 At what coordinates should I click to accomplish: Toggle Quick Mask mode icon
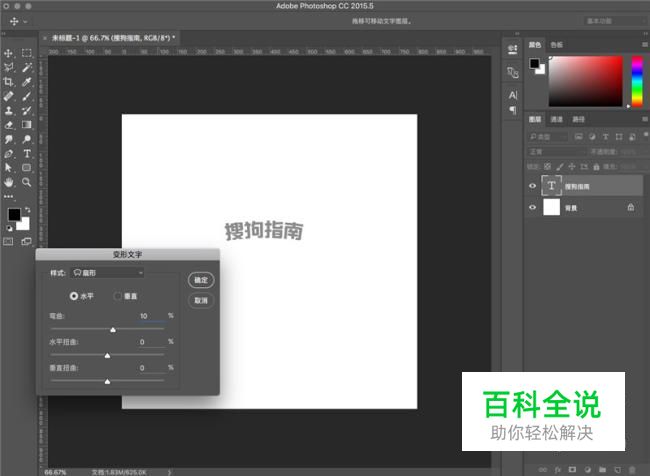pos(8,241)
